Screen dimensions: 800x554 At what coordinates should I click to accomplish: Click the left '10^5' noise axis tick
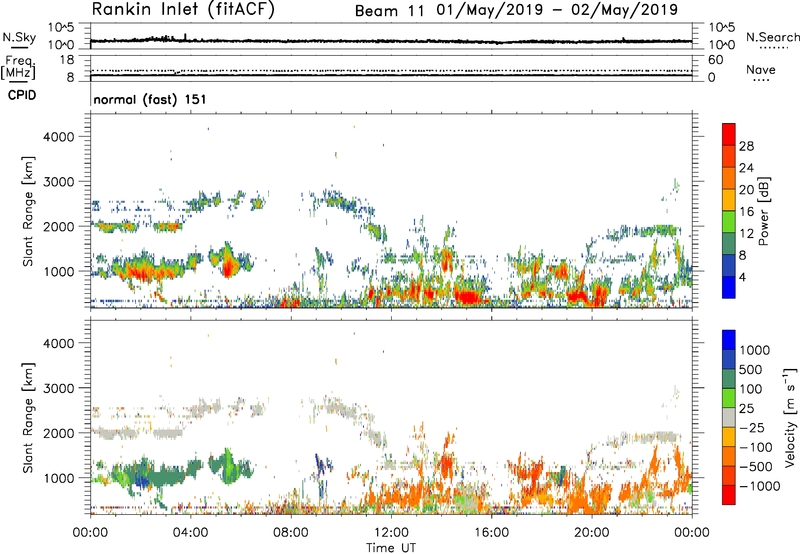click(61, 28)
